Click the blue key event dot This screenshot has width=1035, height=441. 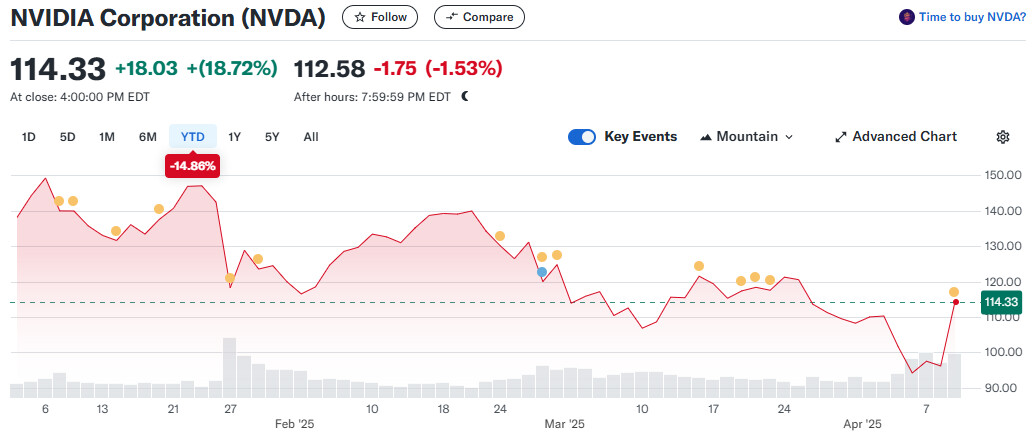[x=542, y=272]
